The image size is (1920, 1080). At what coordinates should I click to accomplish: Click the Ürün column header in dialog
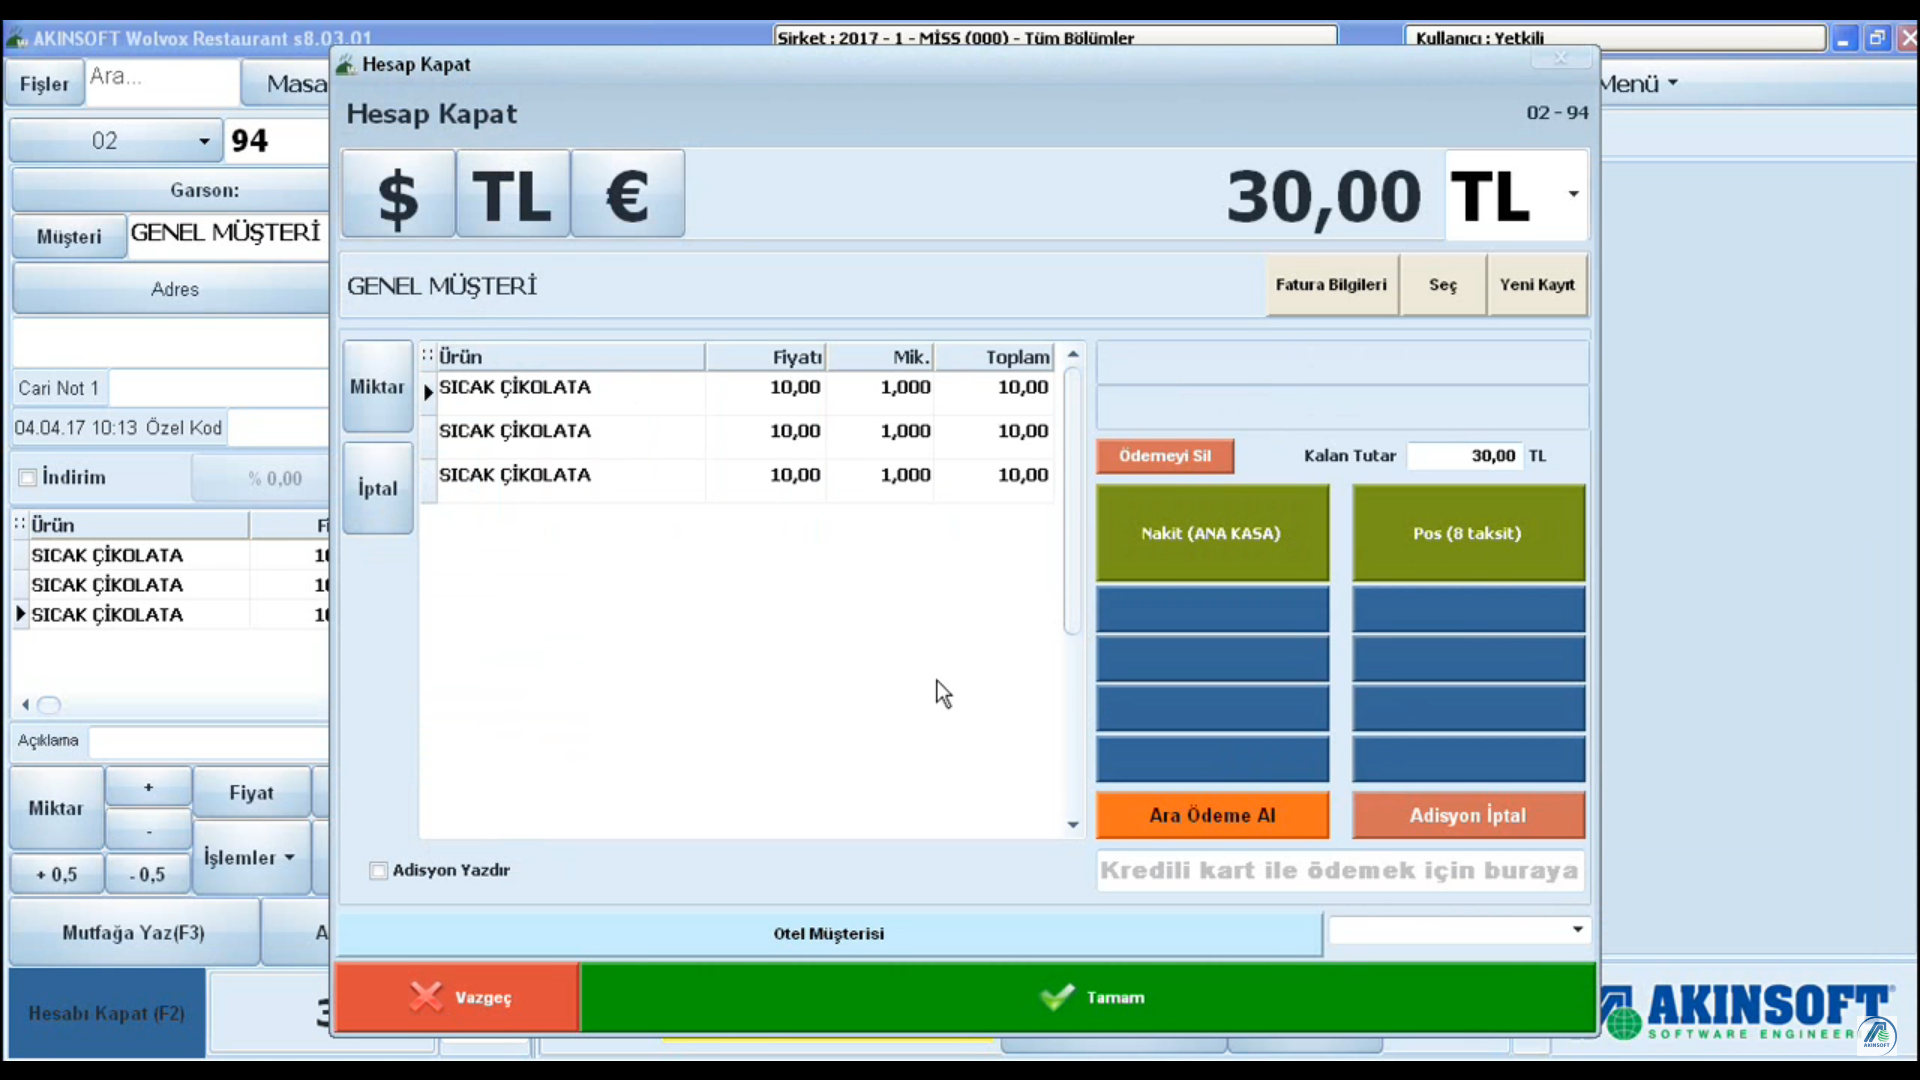570,357
